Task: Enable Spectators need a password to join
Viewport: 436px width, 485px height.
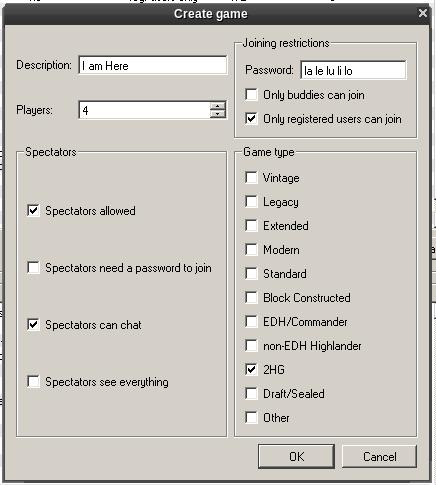Action: (x=33, y=268)
